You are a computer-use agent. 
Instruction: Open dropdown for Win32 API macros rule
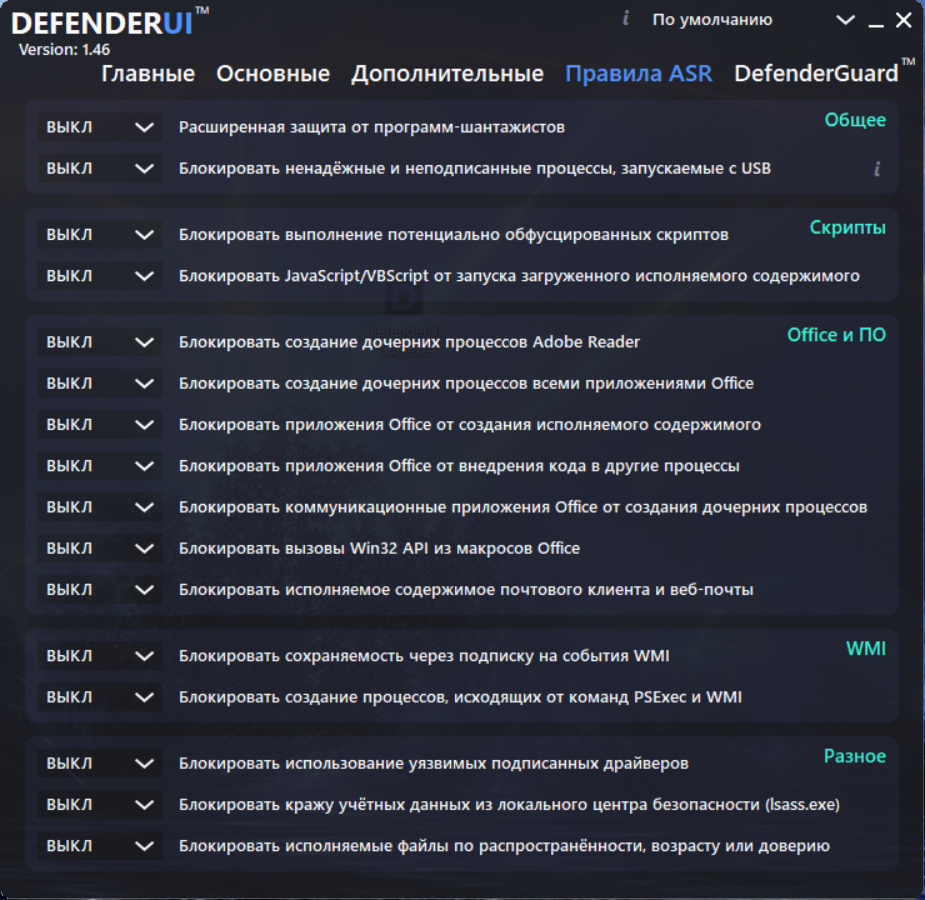pos(100,548)
